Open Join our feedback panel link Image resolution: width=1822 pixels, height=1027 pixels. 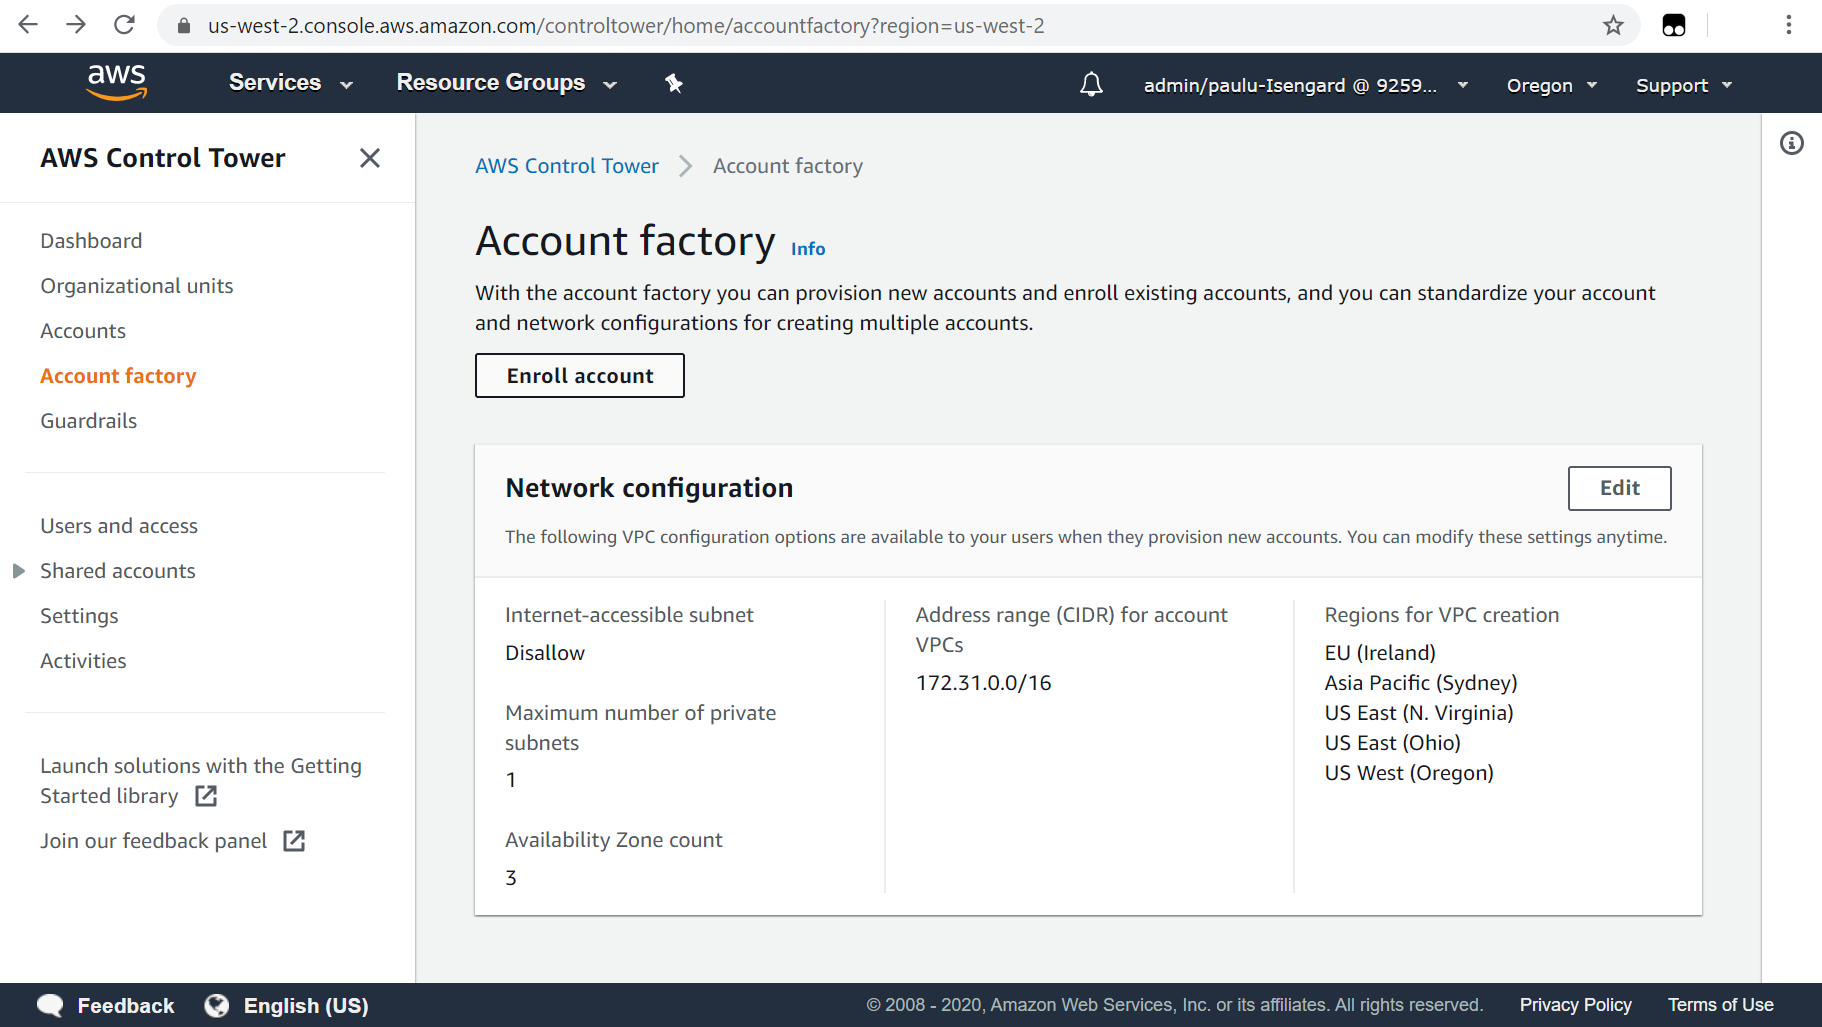154,841
